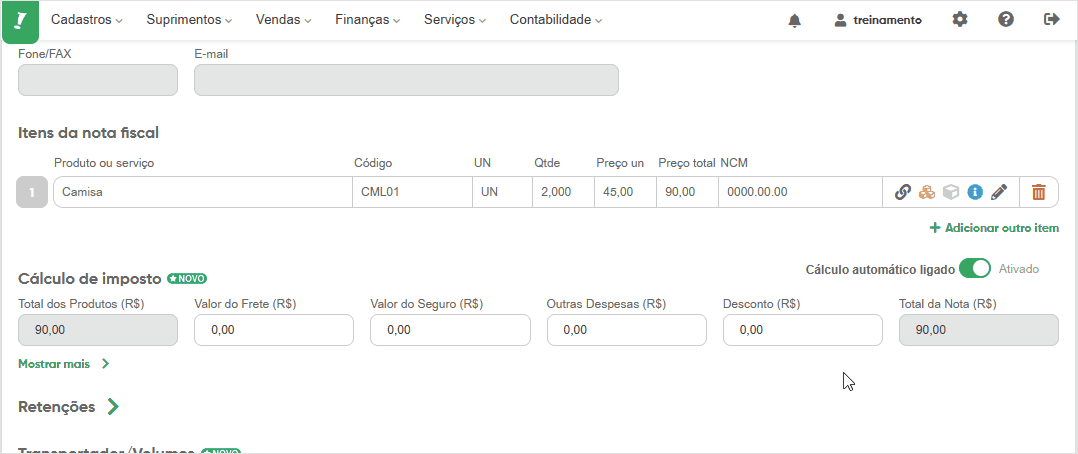This screenshot has width=1078, height=454.
Task: Click the help question mark icon
Action: click(x=1006, y=19)
